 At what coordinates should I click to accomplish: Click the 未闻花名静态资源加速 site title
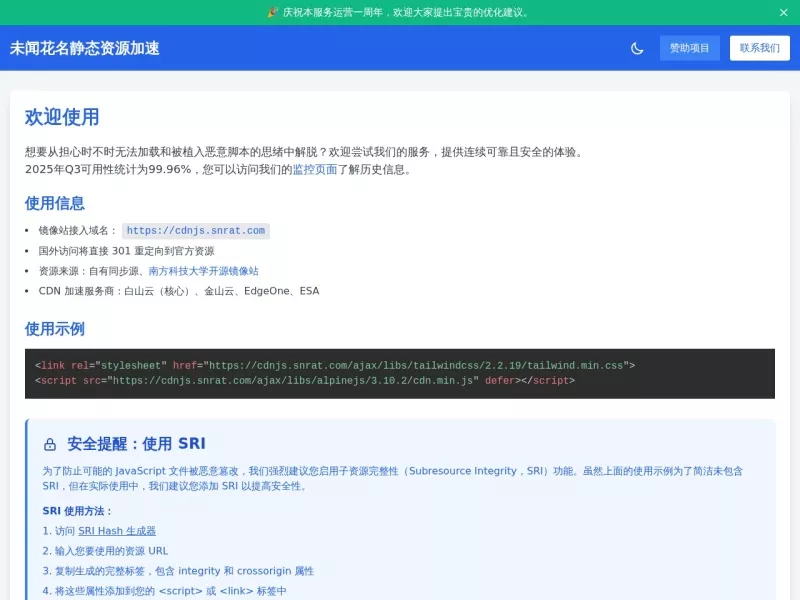(x=85, y=48)
